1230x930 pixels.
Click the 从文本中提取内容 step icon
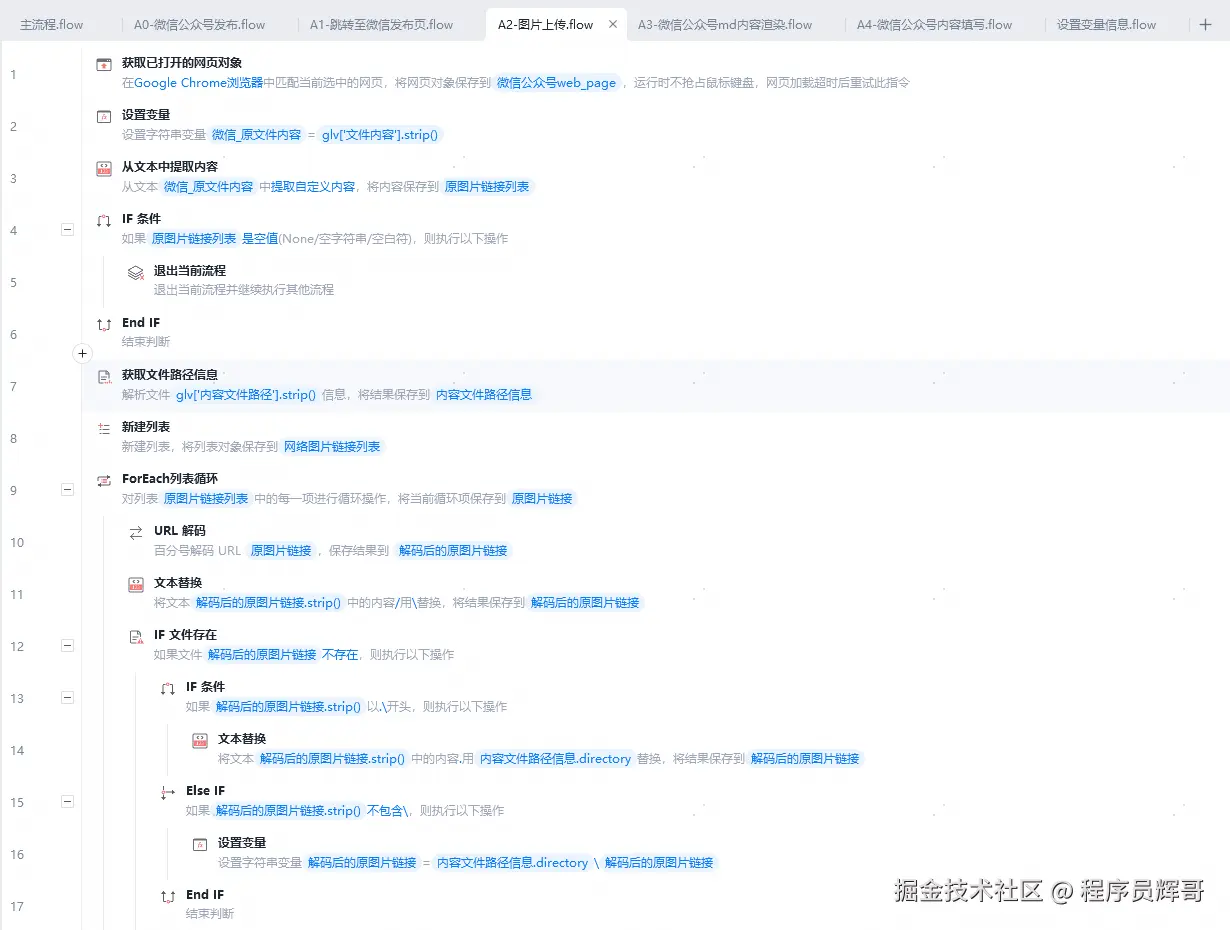(104, 166)
